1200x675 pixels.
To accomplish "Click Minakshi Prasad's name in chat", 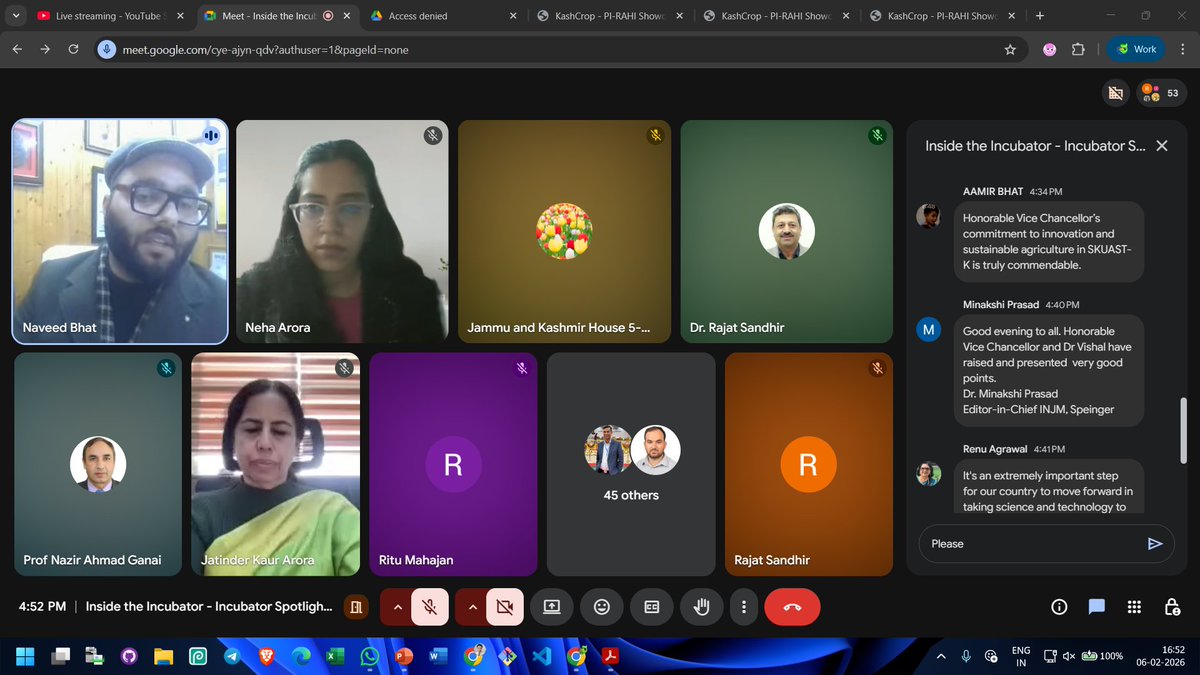I will [x=1001, y=304].
